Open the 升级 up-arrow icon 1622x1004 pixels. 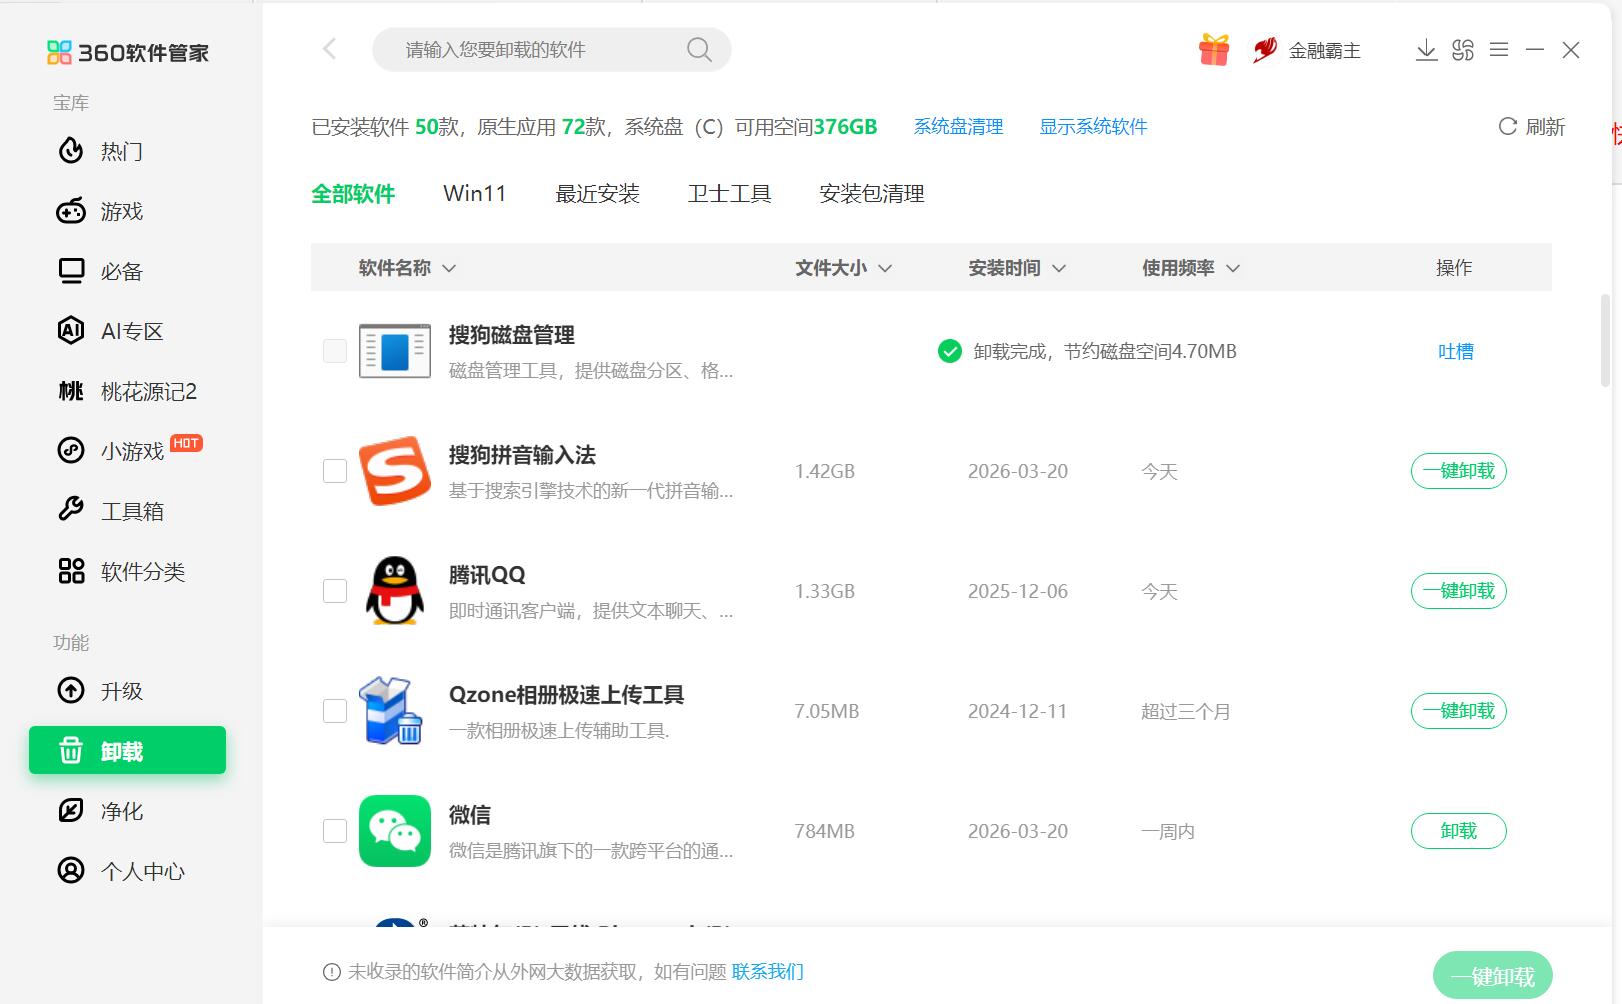pos(71,691)
